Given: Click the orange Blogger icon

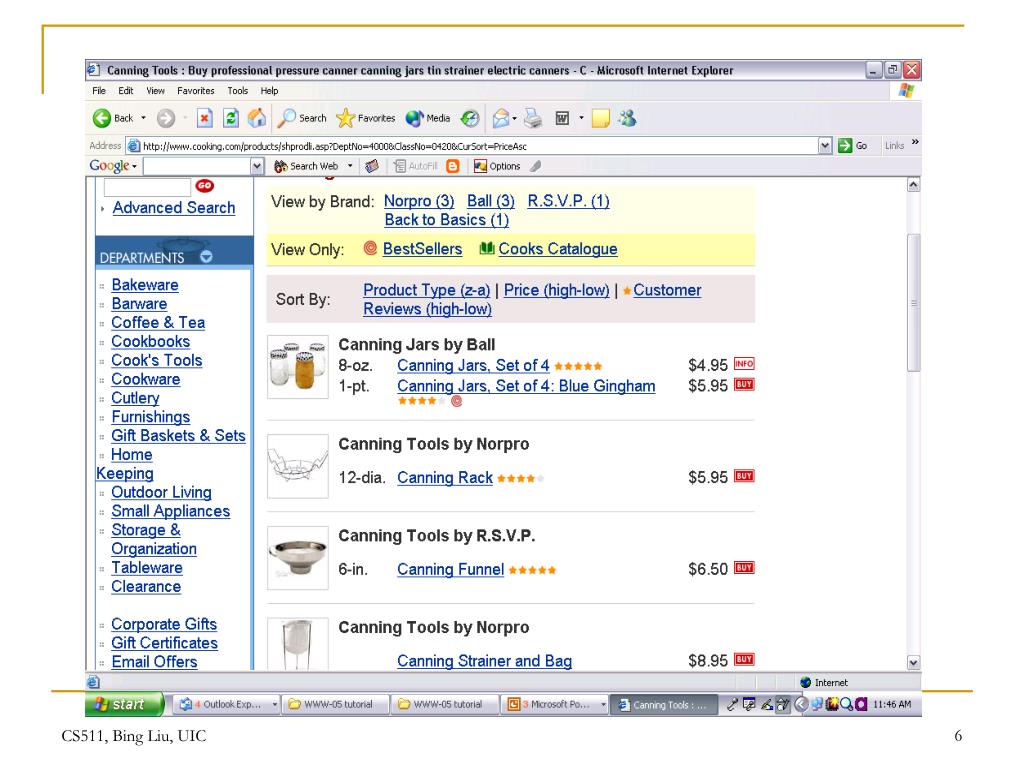Looking at the screenshot, I should [x=453, y=167].
